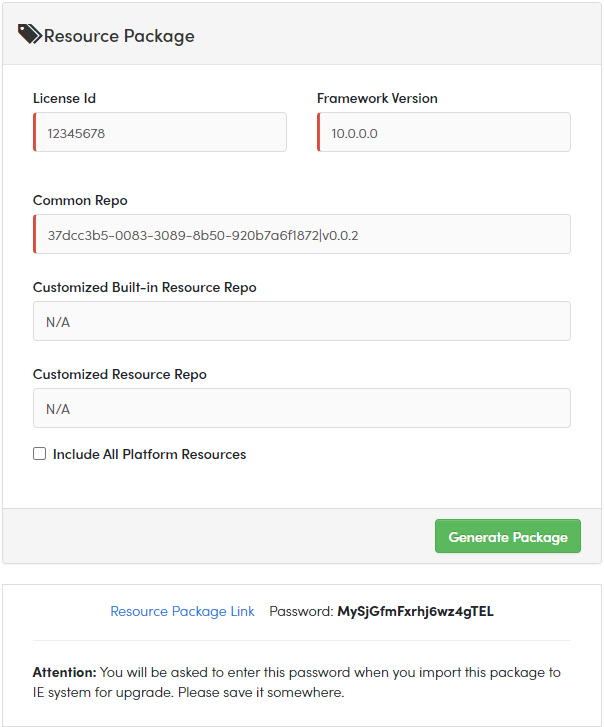Click the 'Password:' label text
Image resolution: width=604 pixels, height=727 pixels.
click(300, 611)
